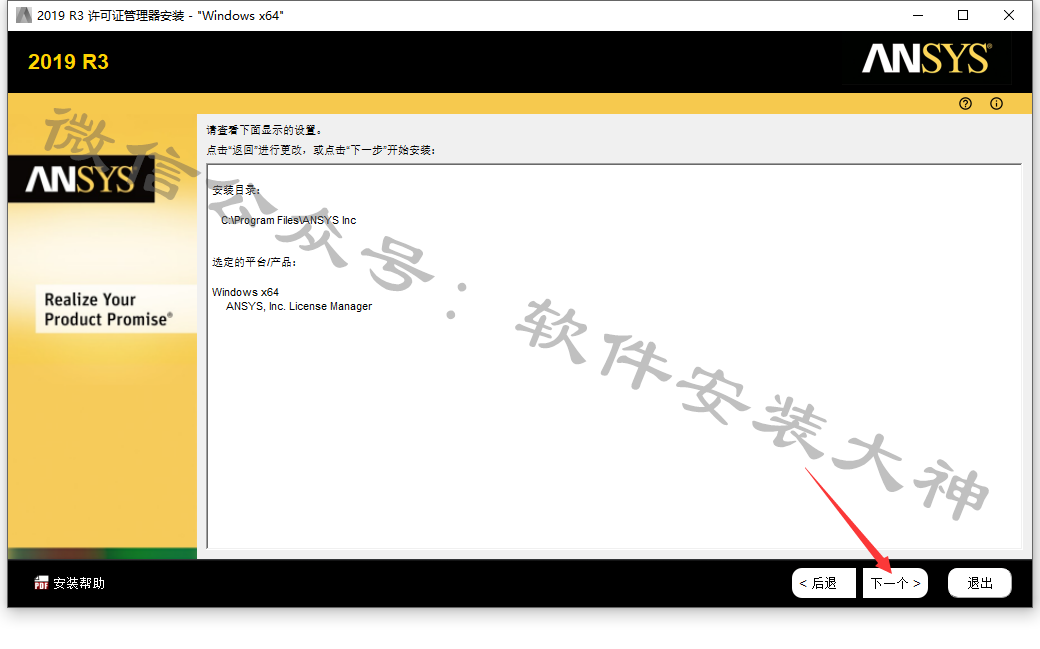Image resolution: width=1040 pixels, height=649 pixels.
Task: Click the ANSYS logo in the left sidebar
Action: (x=80, y=179)
